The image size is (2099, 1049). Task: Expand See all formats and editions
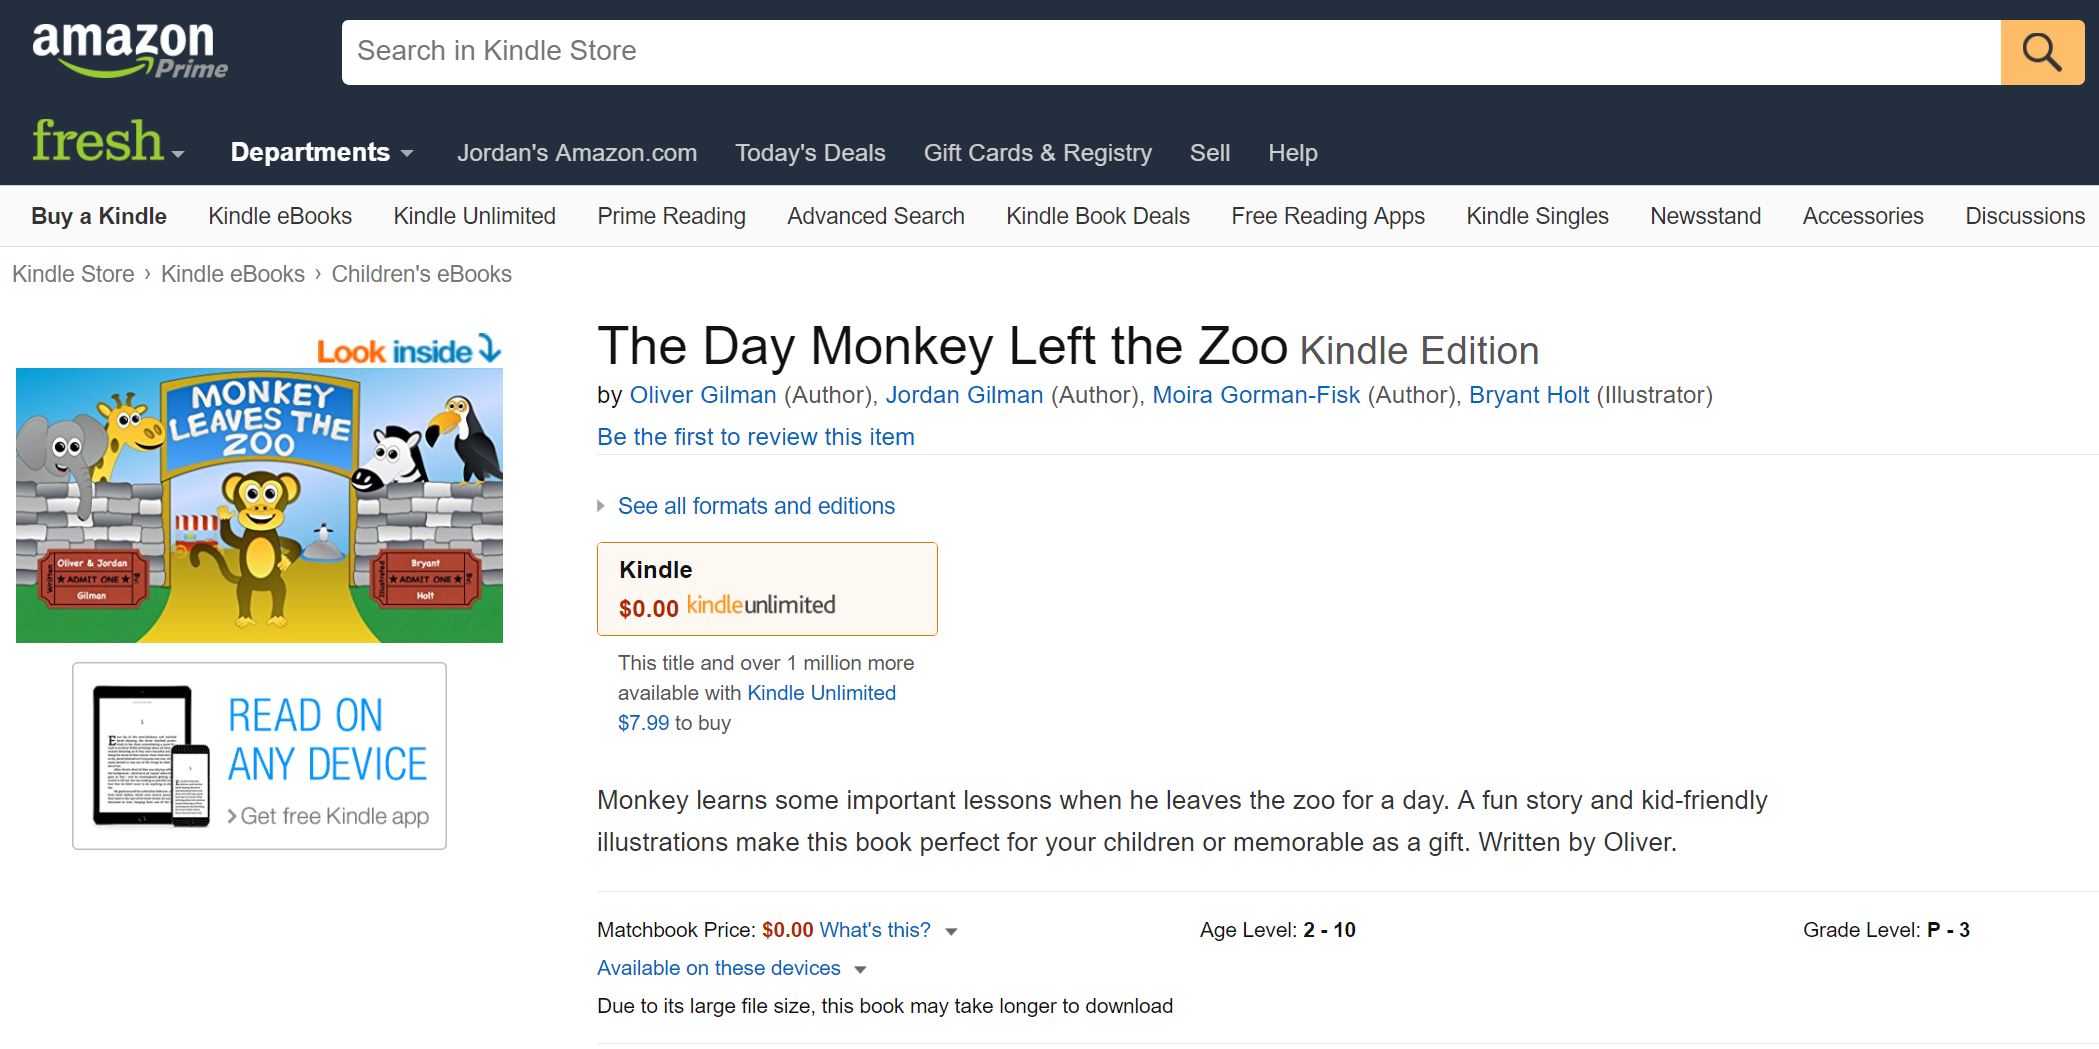[x=755, y=506]
